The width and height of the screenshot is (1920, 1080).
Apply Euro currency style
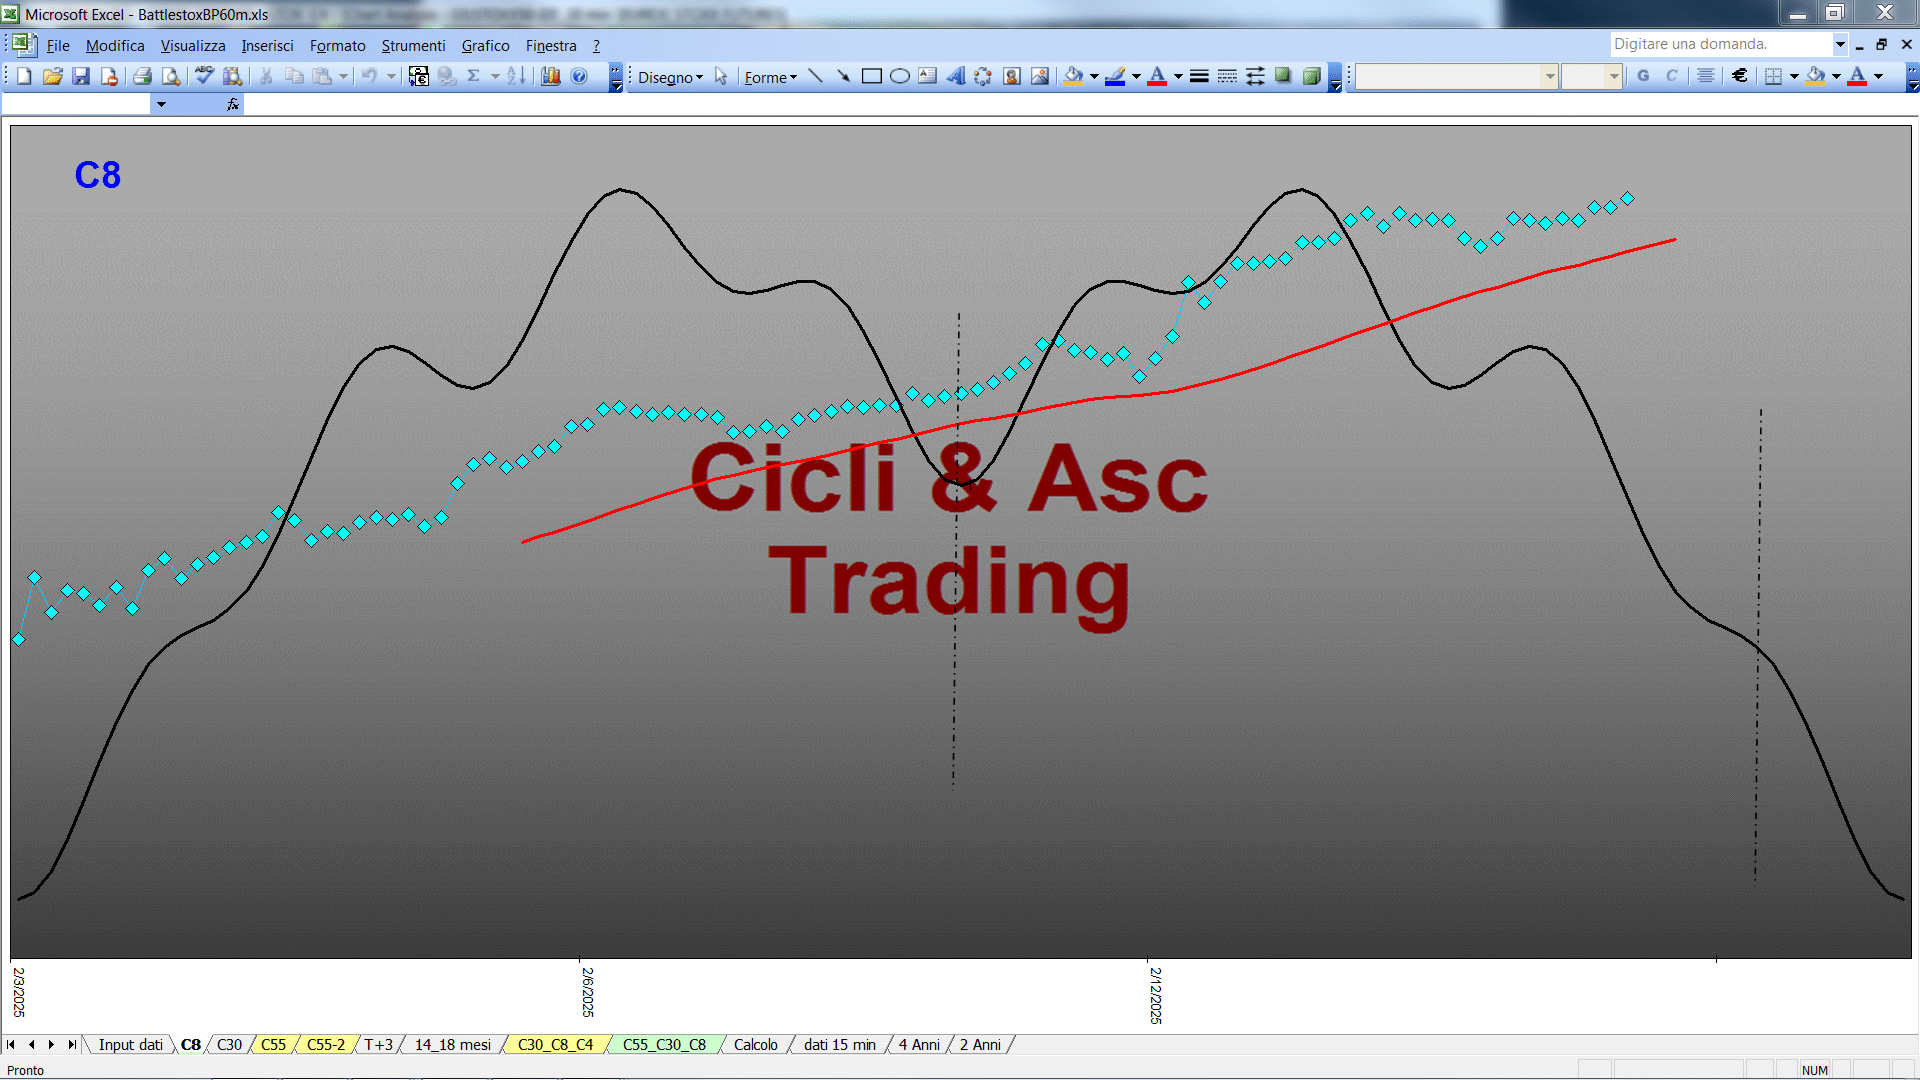pos(1740,76)
